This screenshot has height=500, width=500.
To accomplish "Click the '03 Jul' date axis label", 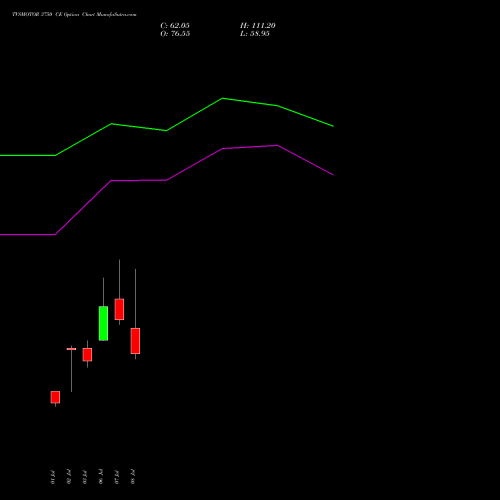I will click(85, 477).
